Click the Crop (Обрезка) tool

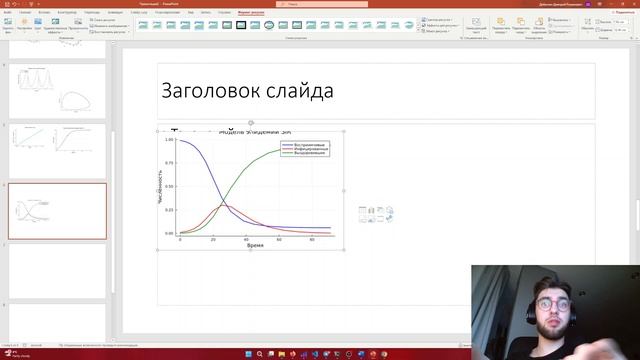click(587, 25)
